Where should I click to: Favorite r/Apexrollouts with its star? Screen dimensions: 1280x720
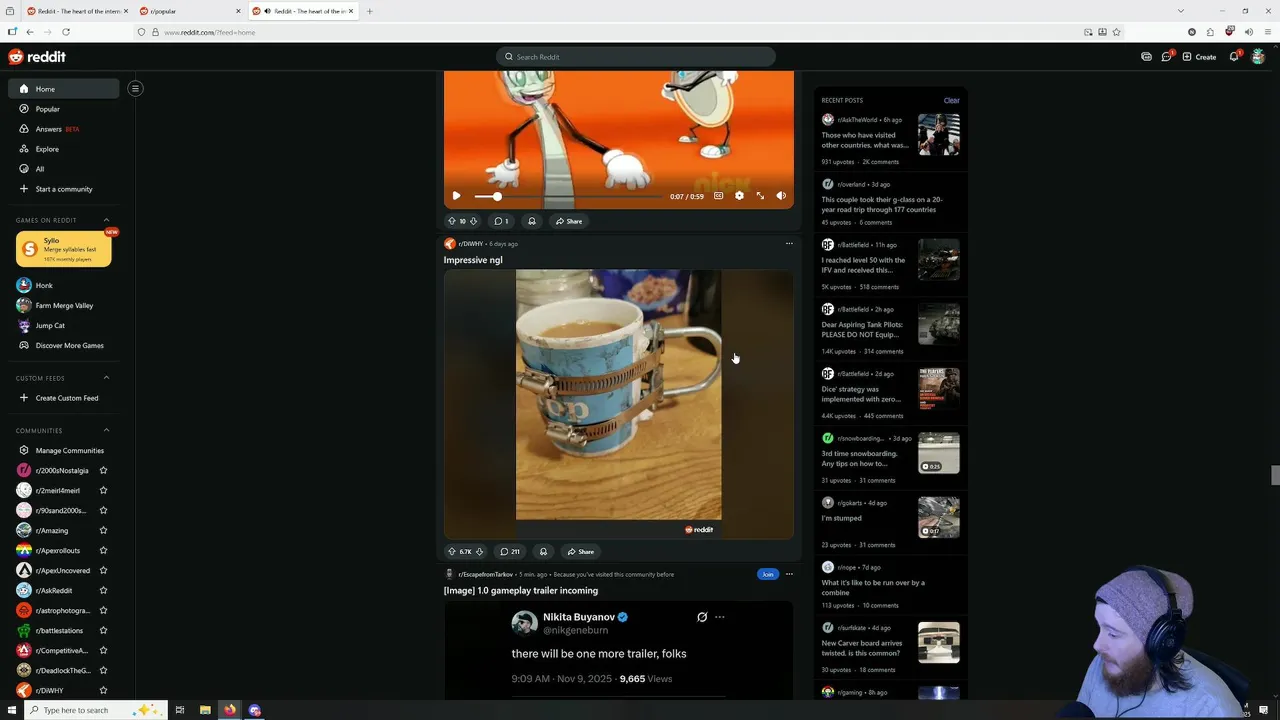click(x=103, y=551)
